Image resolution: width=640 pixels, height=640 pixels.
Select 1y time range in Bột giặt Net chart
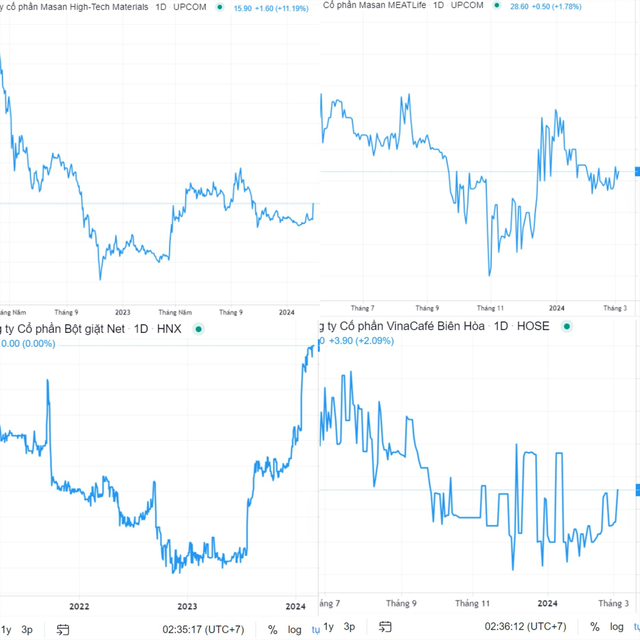[6, 629]
